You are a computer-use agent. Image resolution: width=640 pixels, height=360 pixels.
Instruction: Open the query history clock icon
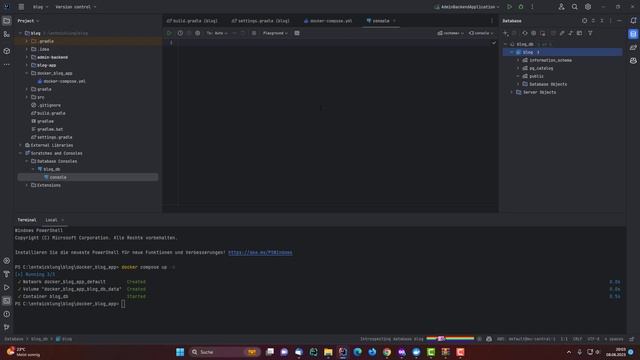[180, 33]
